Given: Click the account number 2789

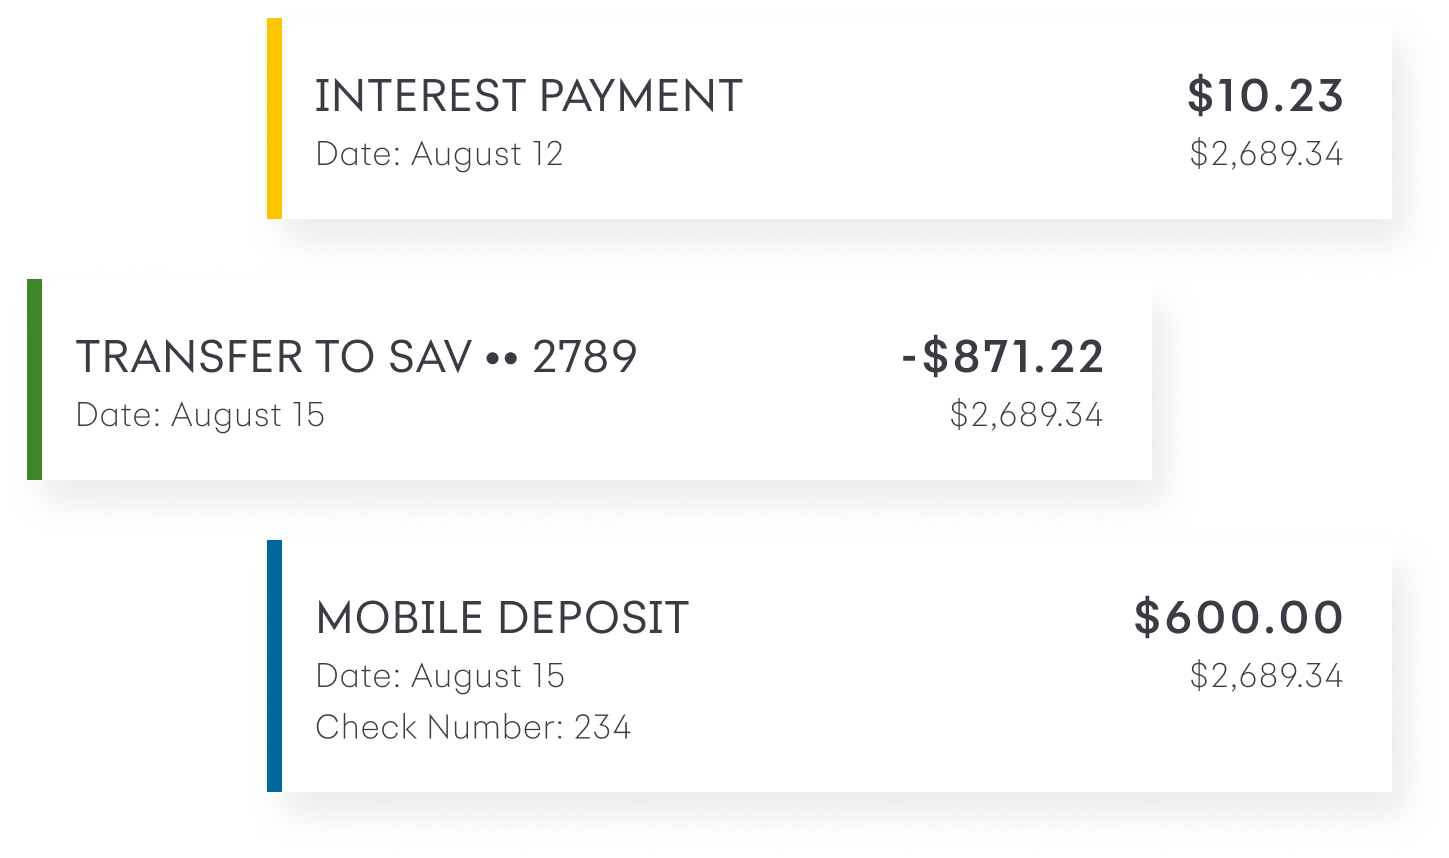Looking at the screenshot, I should pos(585,357).
